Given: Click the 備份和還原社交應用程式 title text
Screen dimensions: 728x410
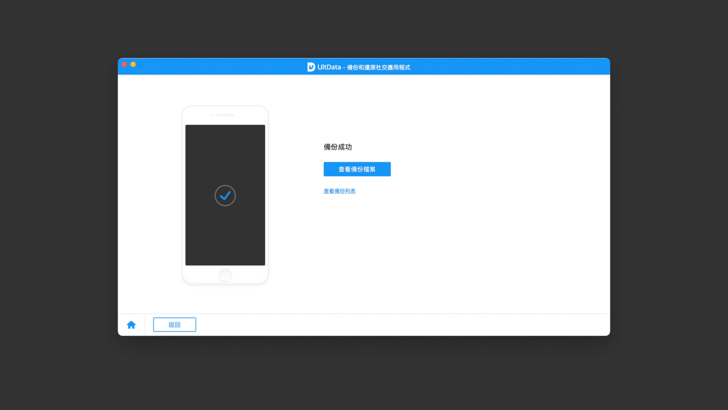Looking at the screenshot, I should pos(378,68).
